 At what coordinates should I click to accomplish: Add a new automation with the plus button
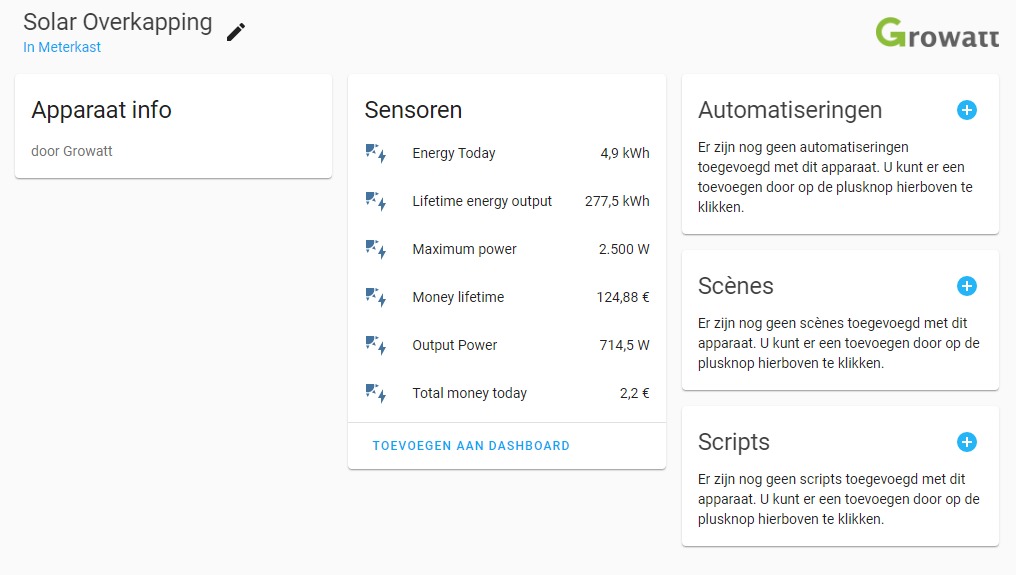[966, 110]
